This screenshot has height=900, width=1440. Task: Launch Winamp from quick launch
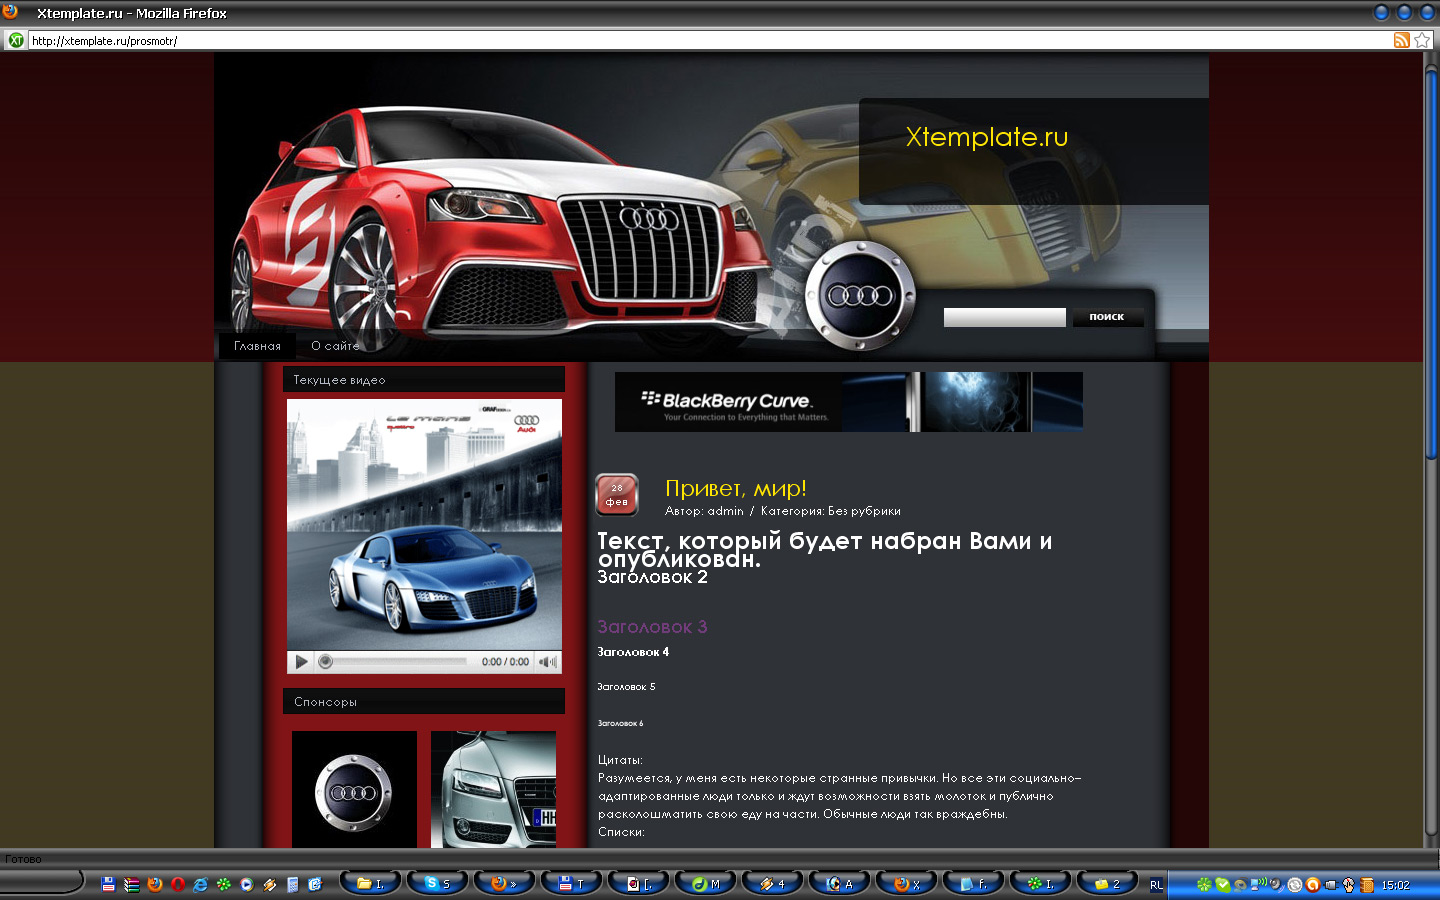269,884
